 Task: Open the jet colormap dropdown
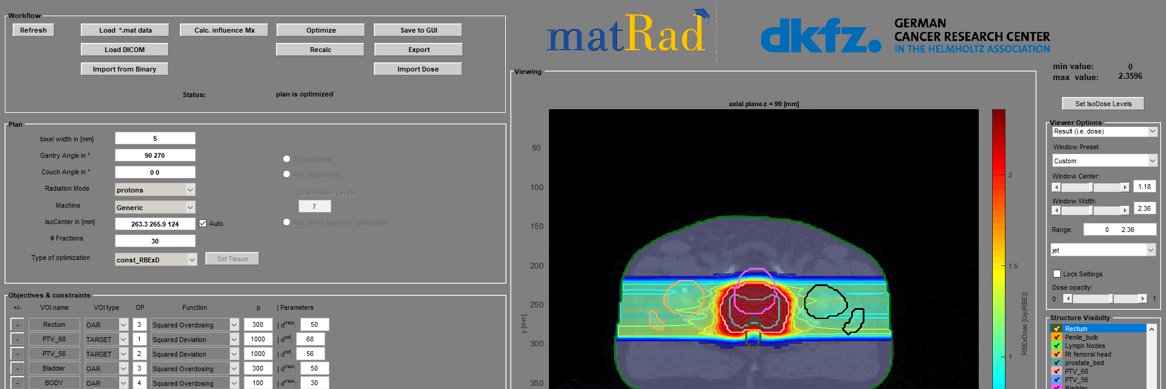(1104, 251)
